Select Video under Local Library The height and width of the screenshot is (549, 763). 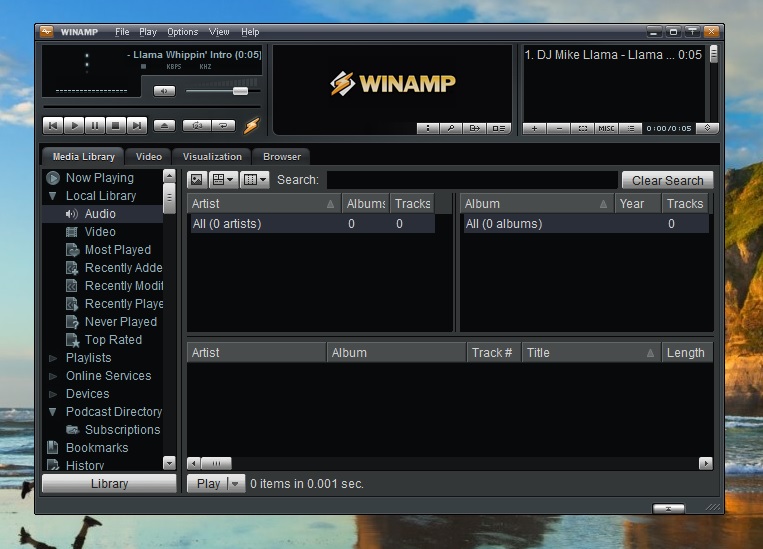(x=100, y=232)
